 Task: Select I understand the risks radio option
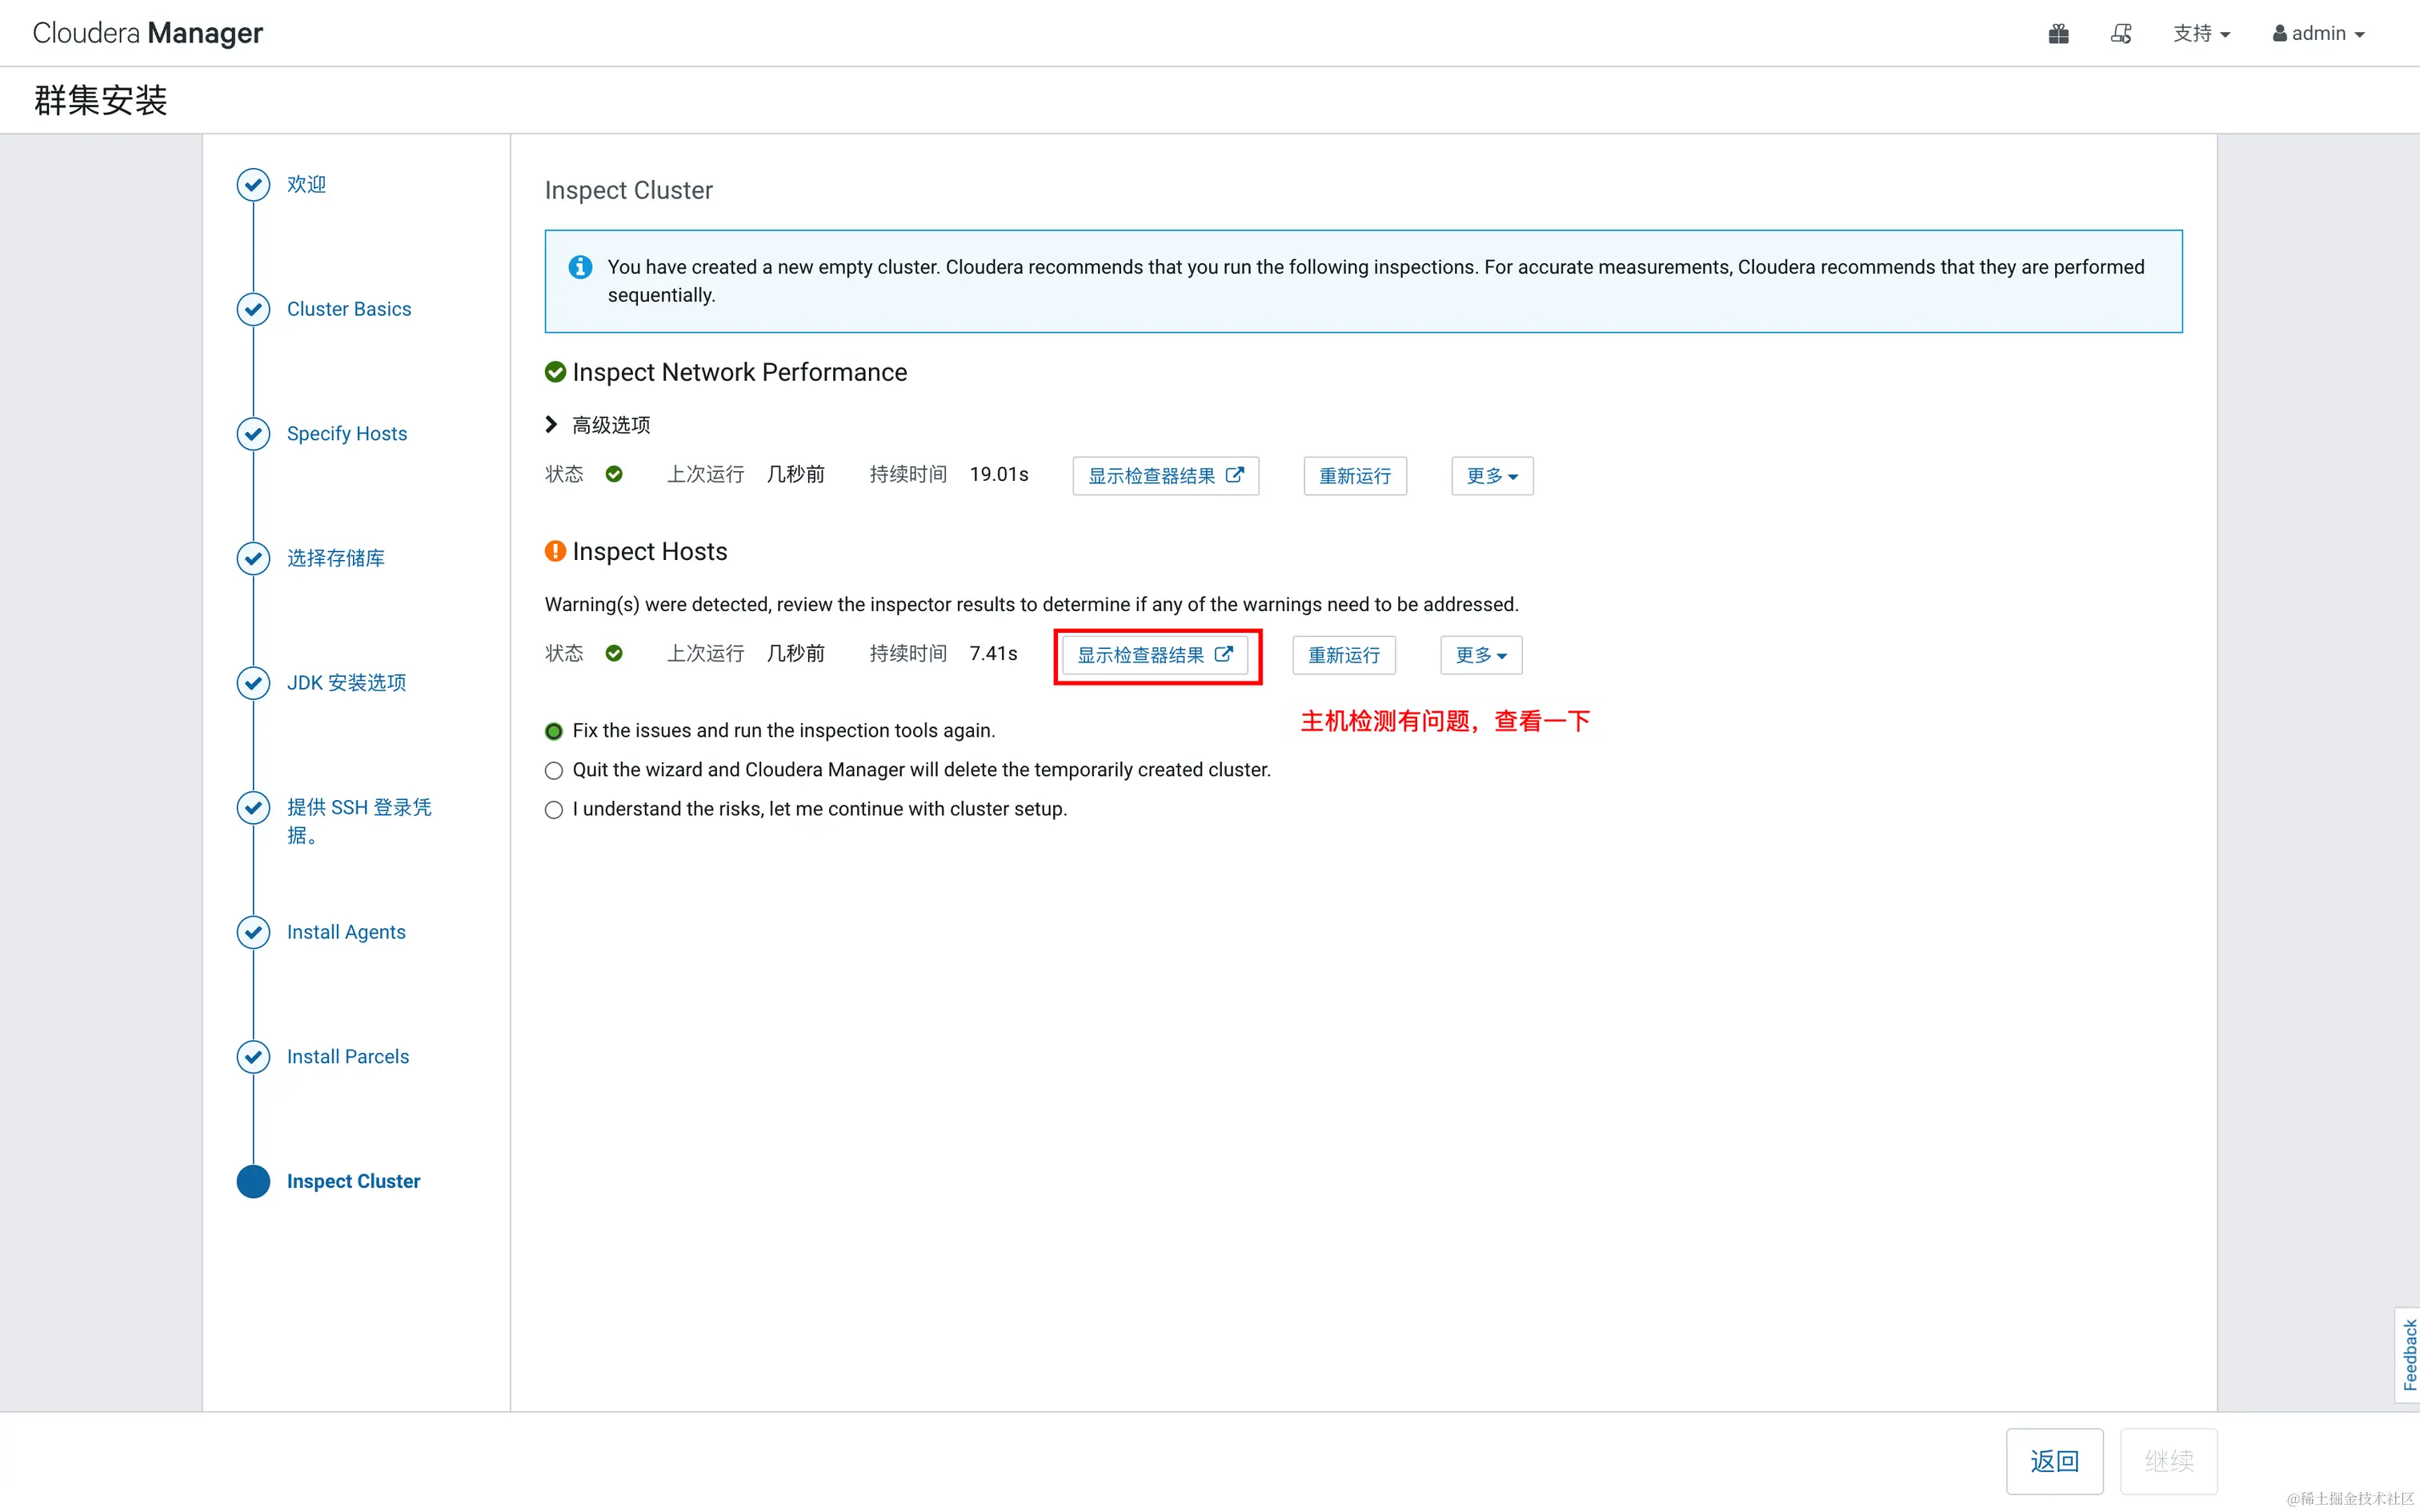point(554,809)
